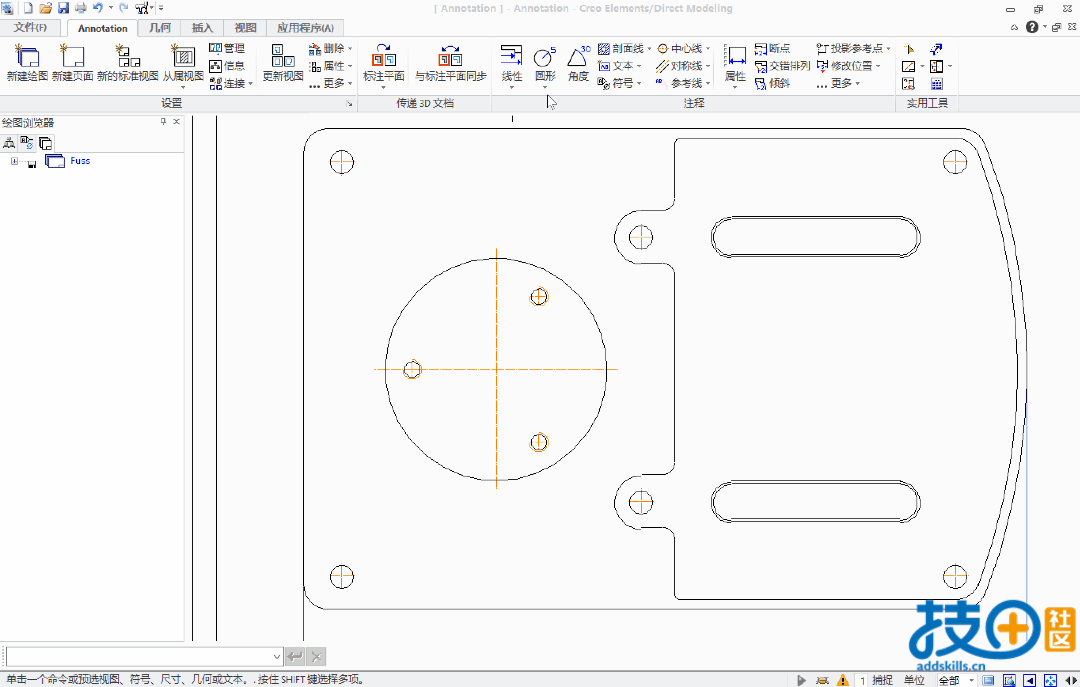
Task: Click the fit-all view icon in status bar
Action: pos(1050,680)
